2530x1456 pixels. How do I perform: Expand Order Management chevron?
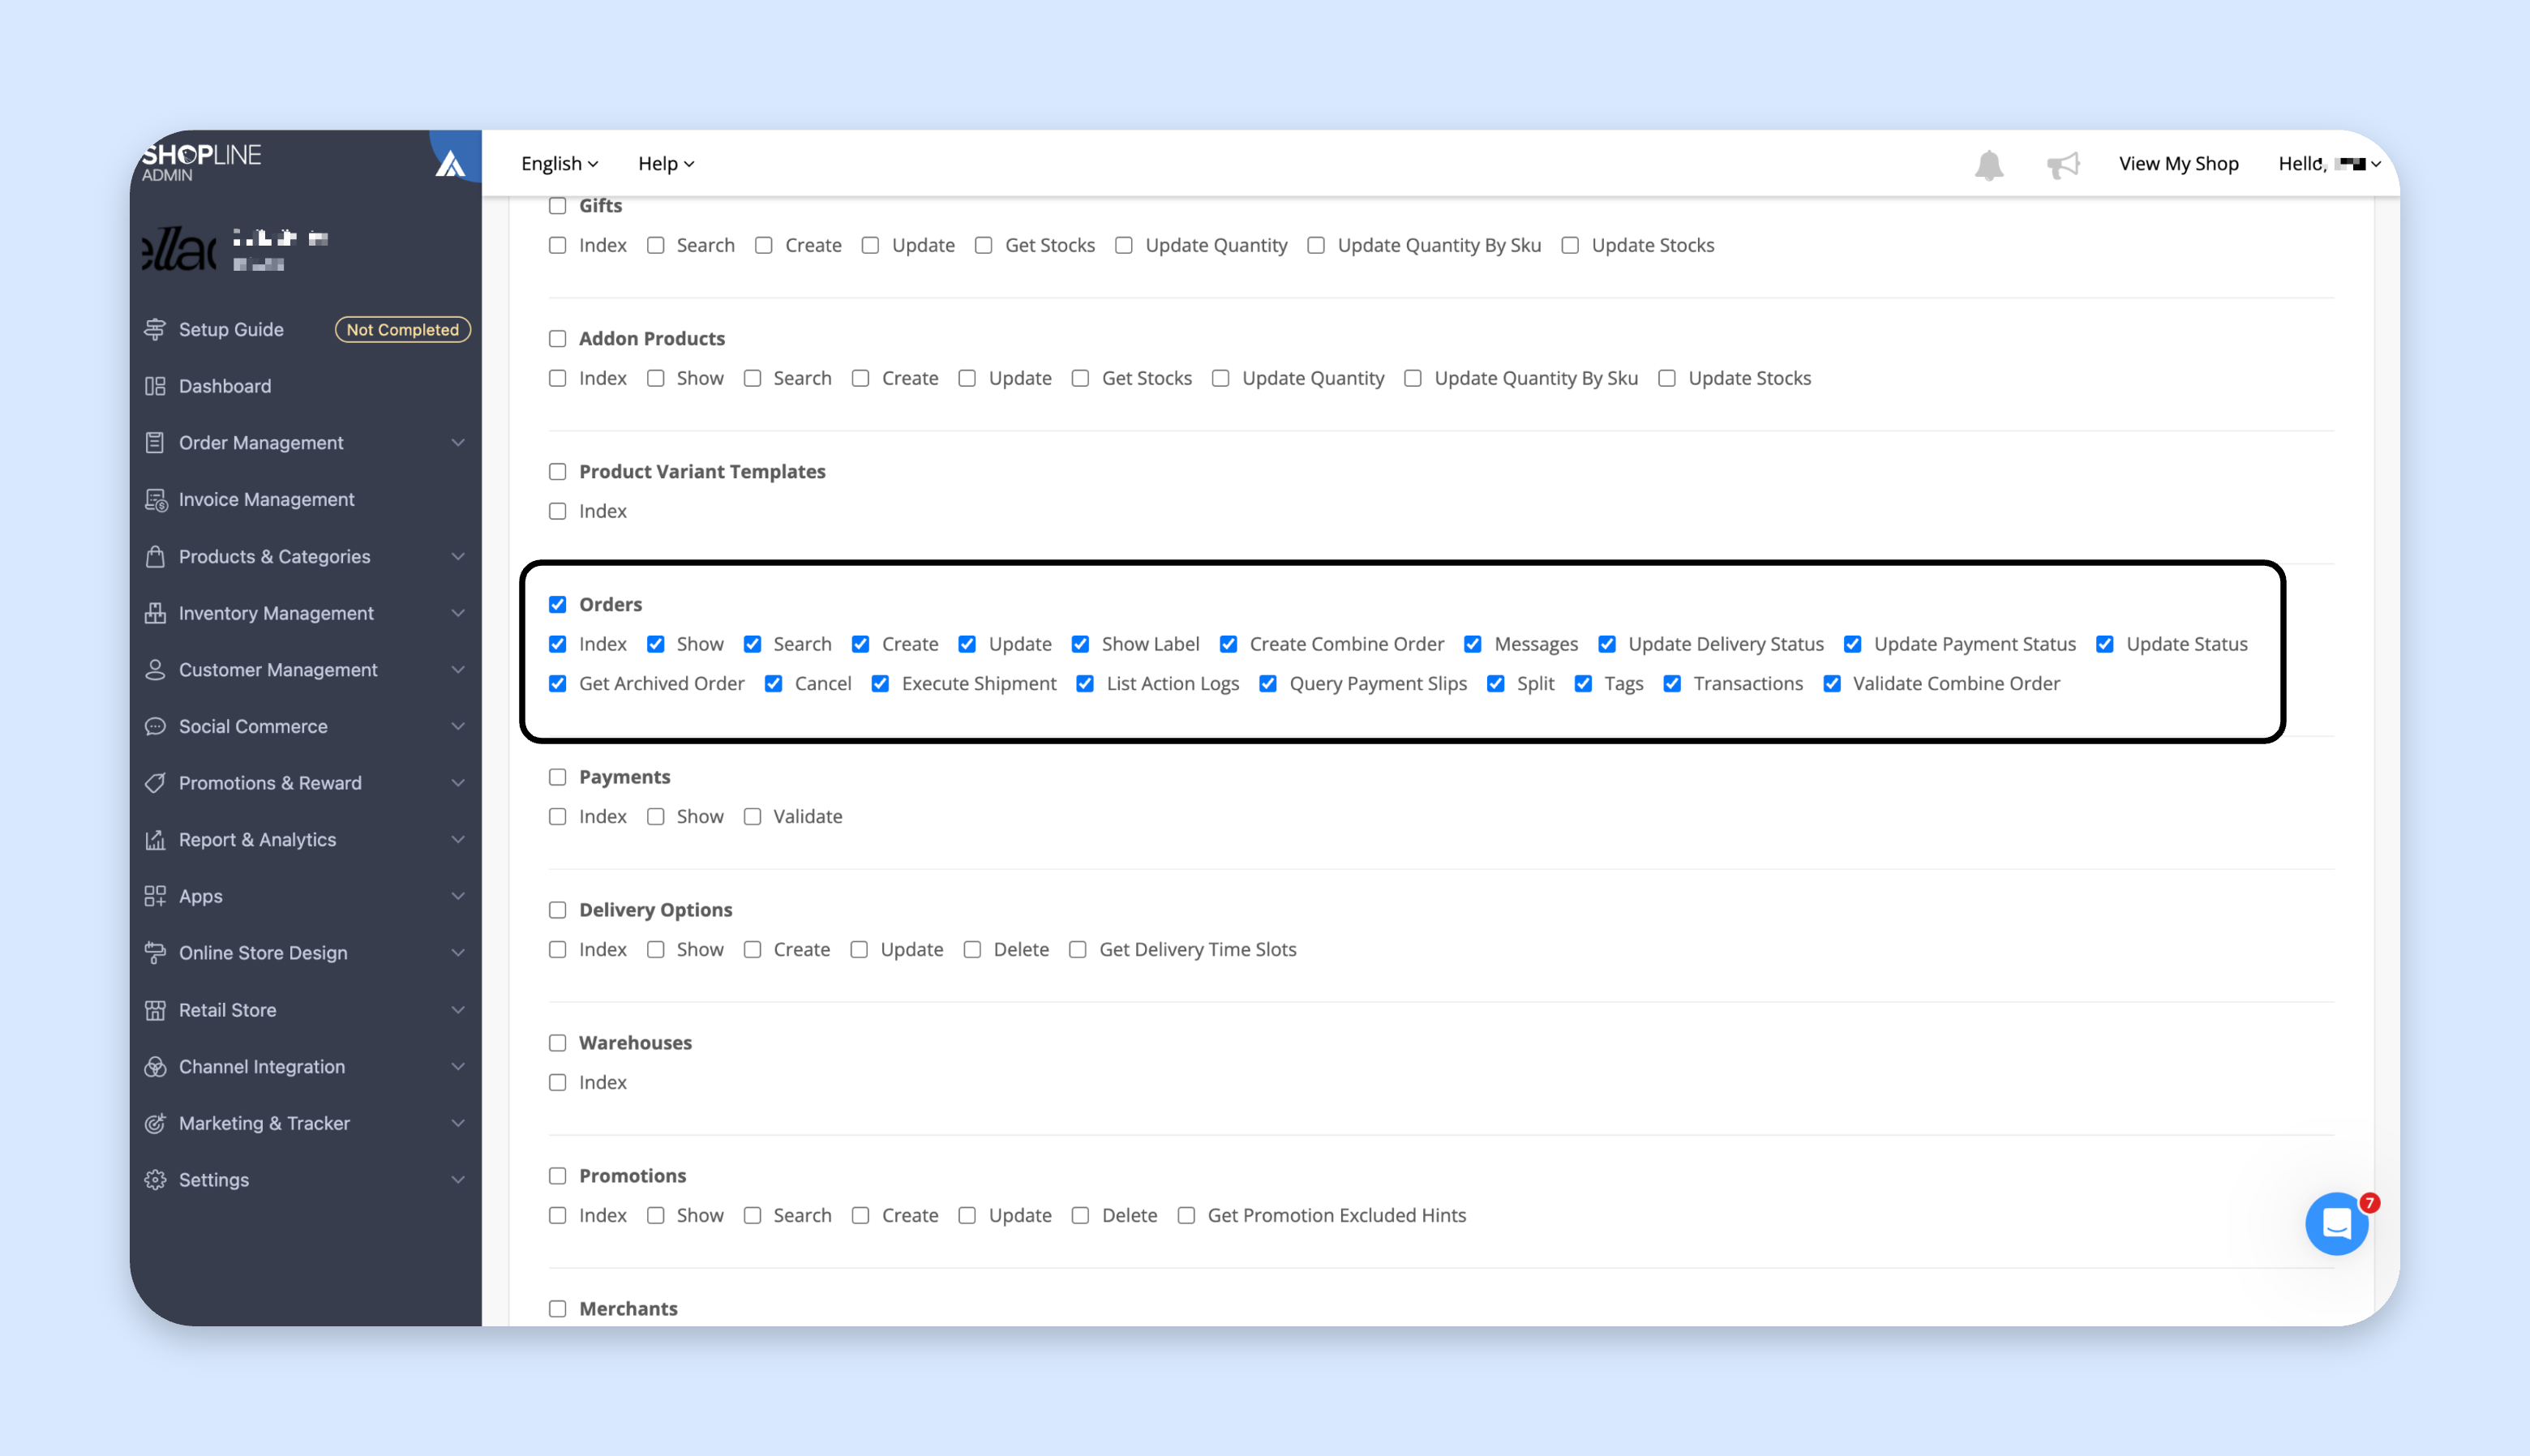458,443
